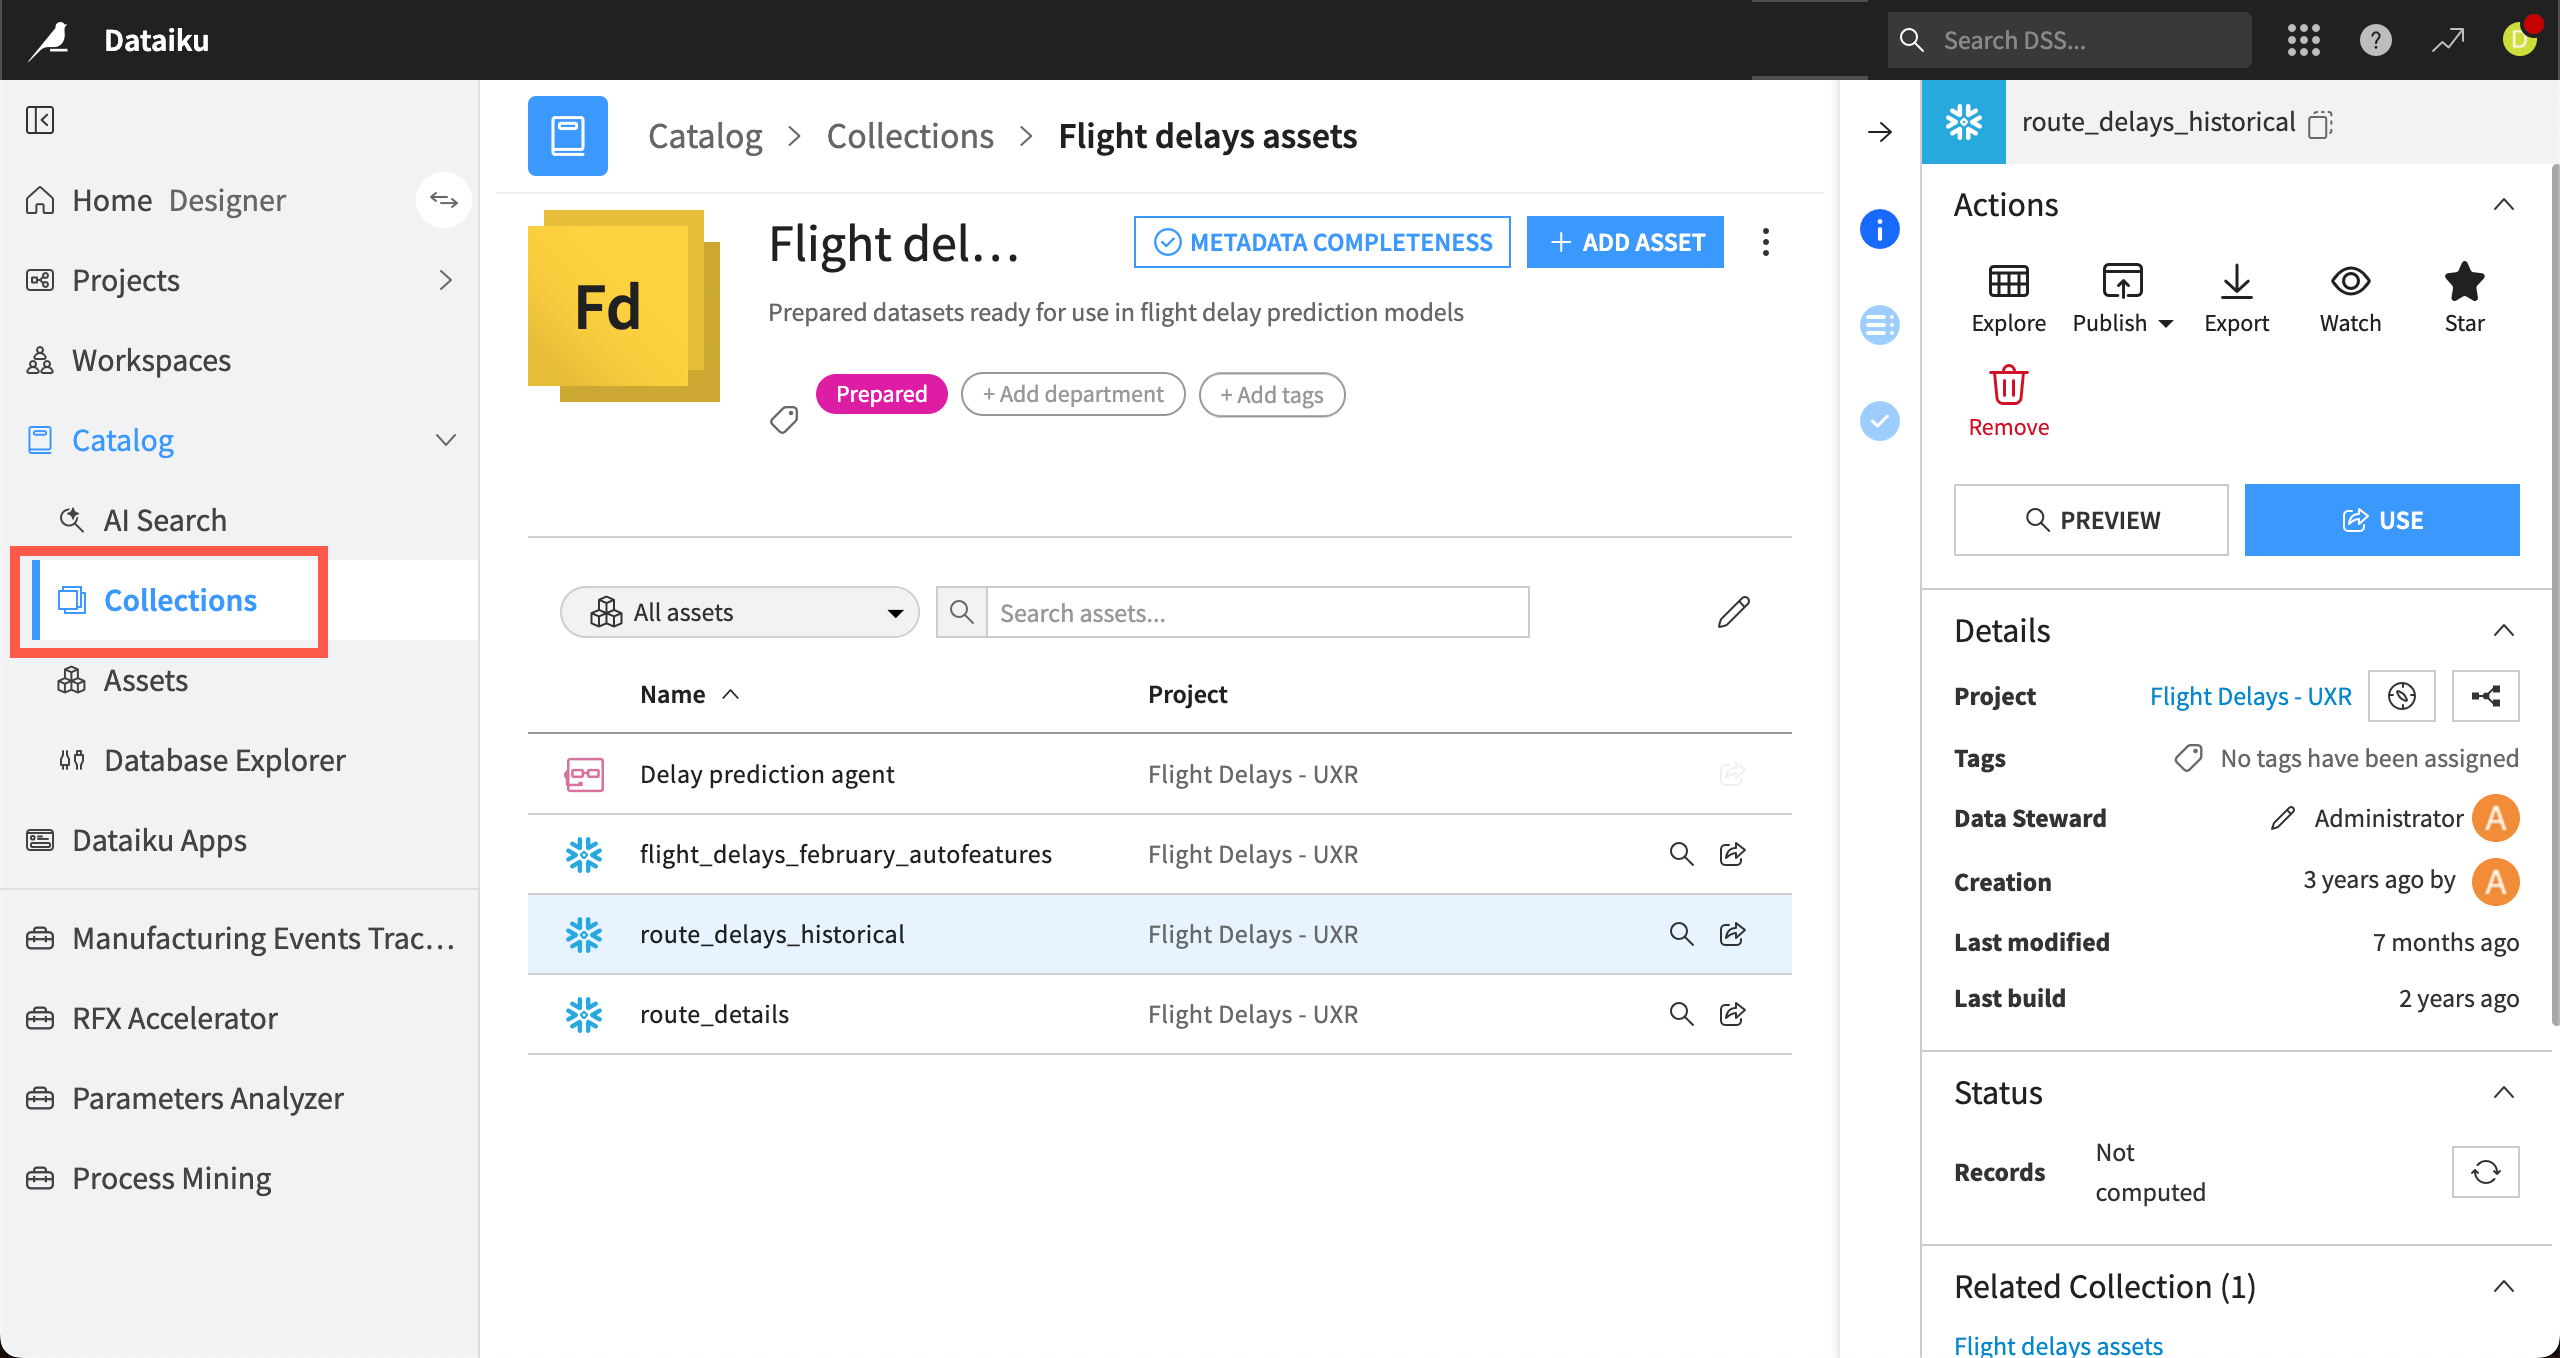Select the list details tab icon
The image size is (2560, 1358).
coord(1880,325)
